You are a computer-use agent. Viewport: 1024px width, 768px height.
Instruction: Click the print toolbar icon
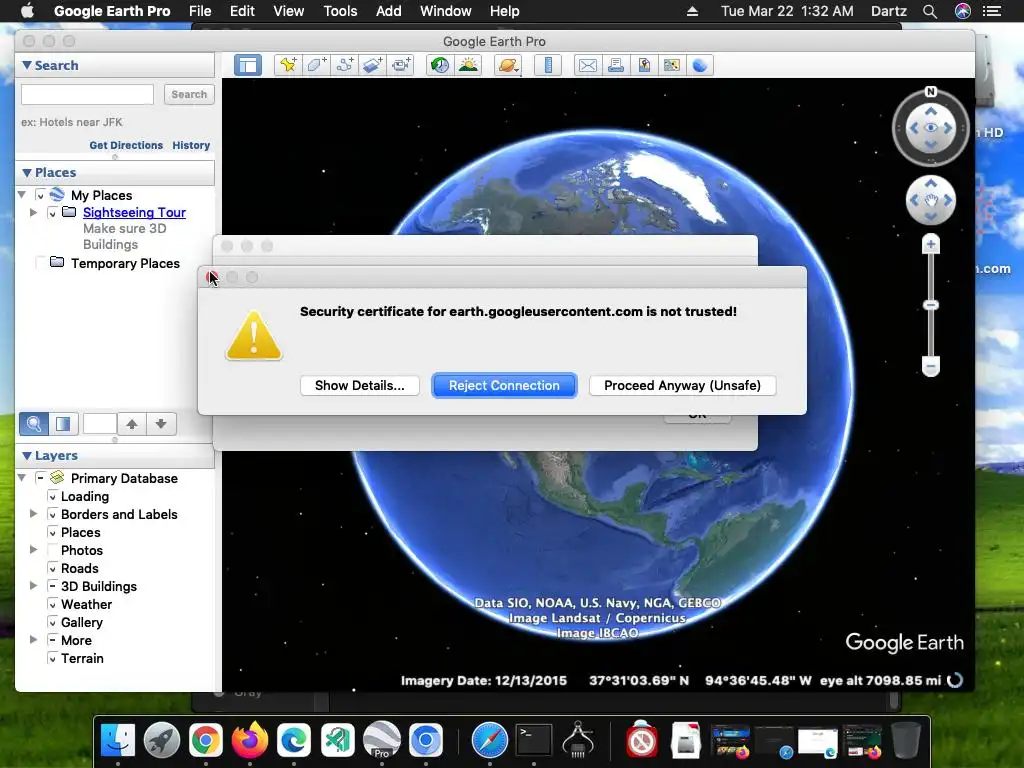pos(616,65)
